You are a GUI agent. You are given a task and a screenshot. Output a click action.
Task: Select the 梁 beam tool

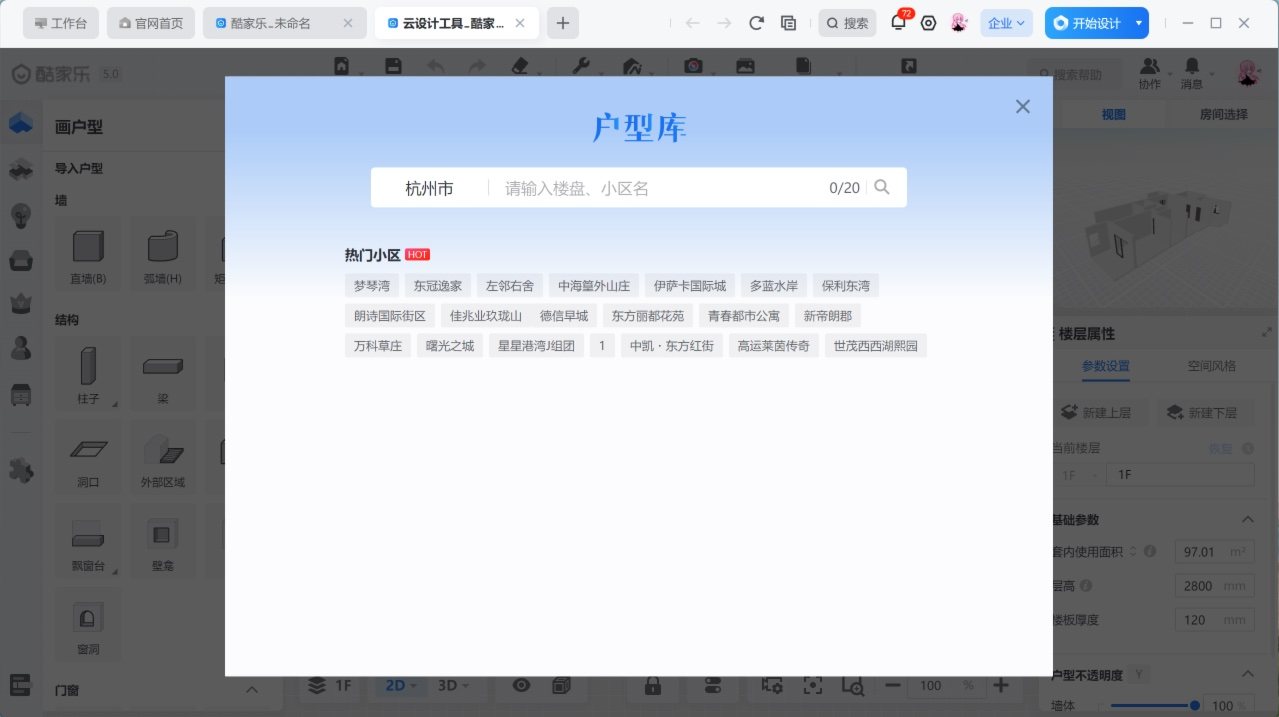tap(161, 375)
